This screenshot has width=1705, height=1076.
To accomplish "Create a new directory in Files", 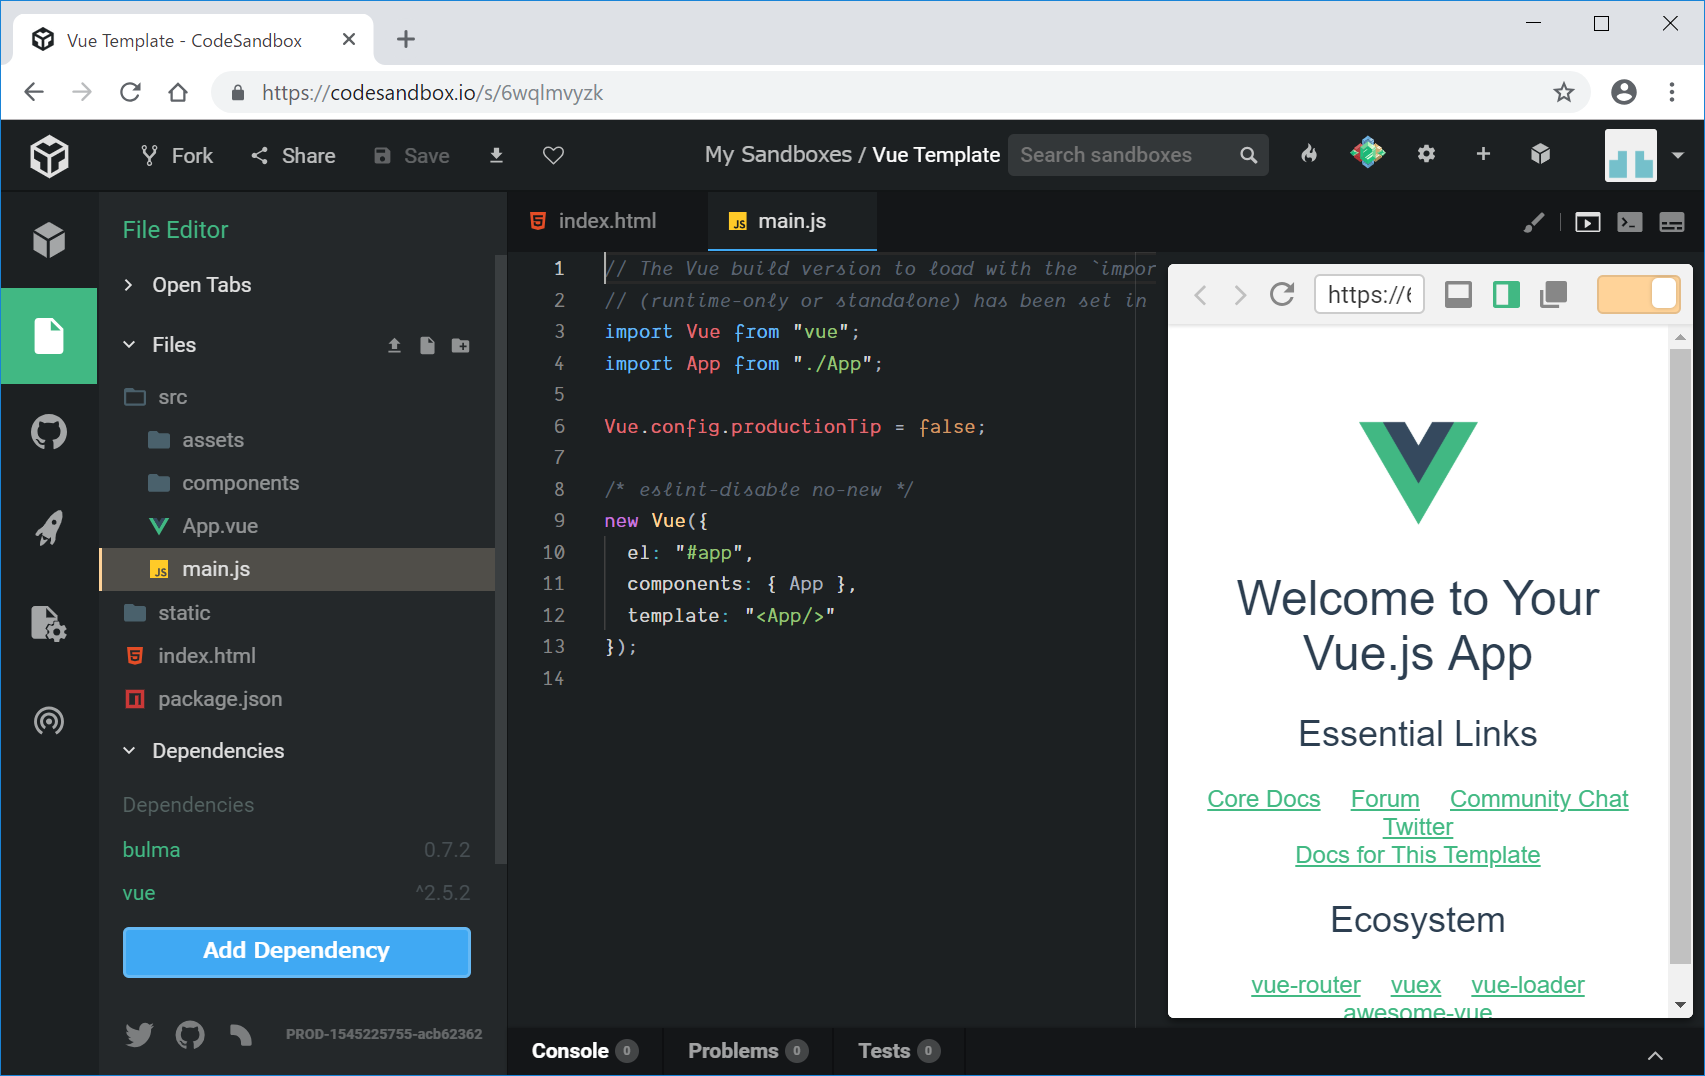I will (460, 345).
